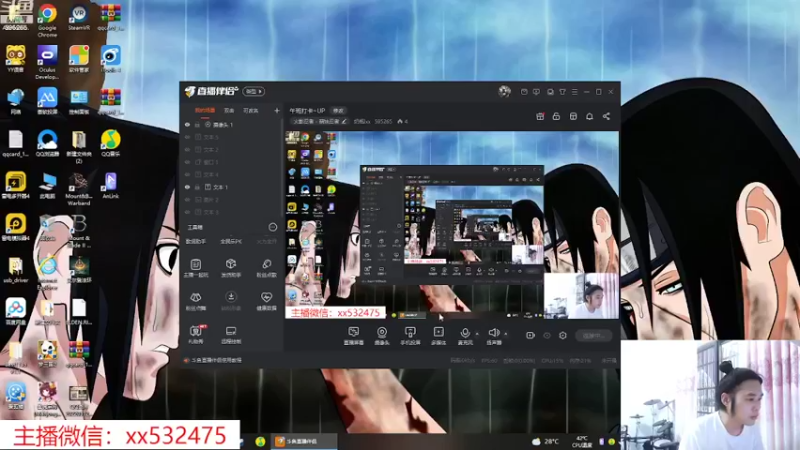Open the 远程控制 remote control tool
800x450 pixels.
pyautogui.click(x=231, y=335)
